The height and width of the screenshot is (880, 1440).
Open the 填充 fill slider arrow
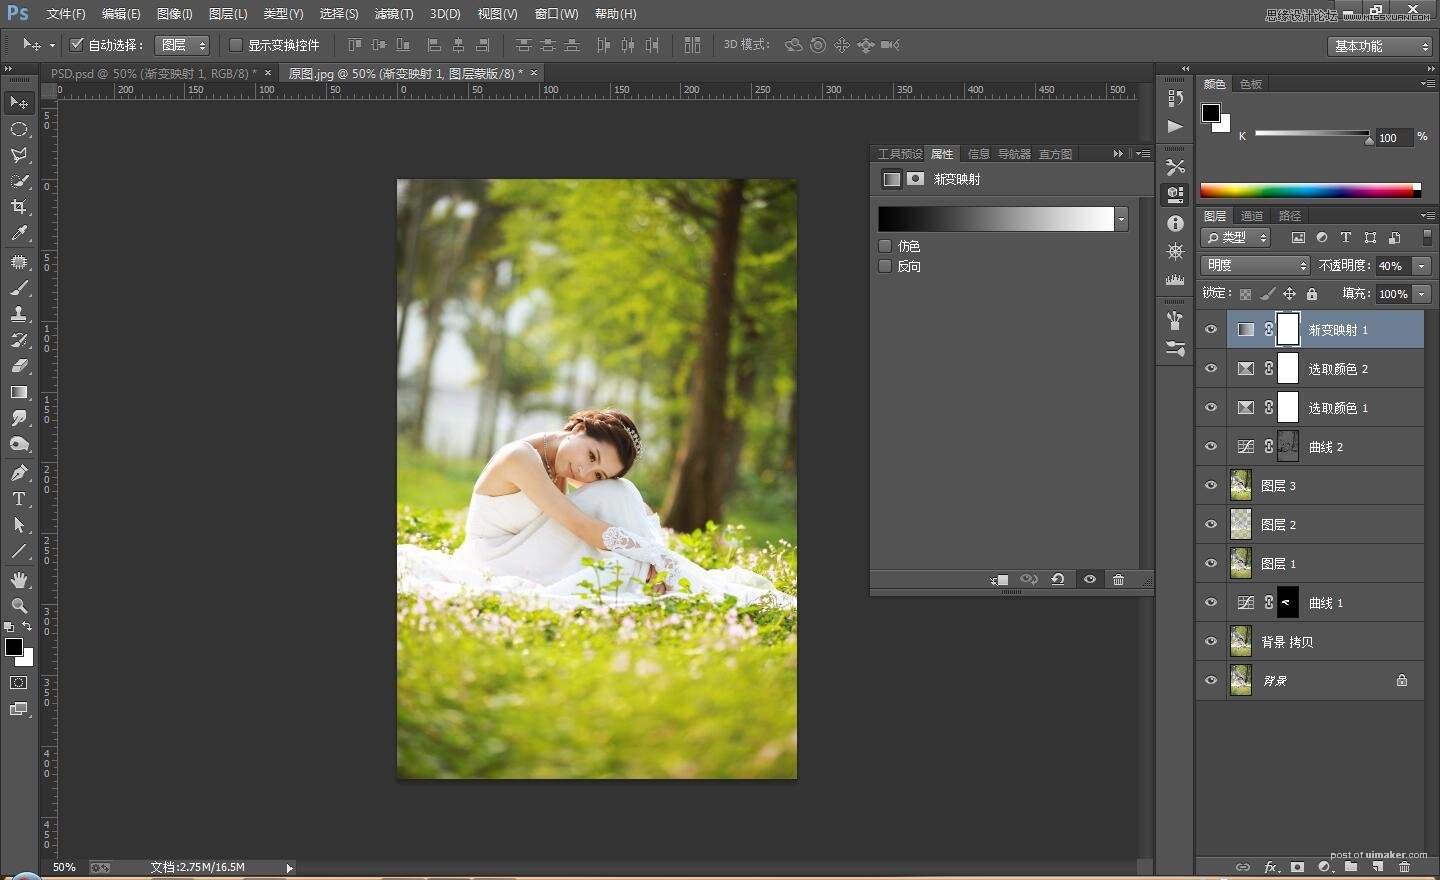pyautogui.click(x=1422, y=294)
